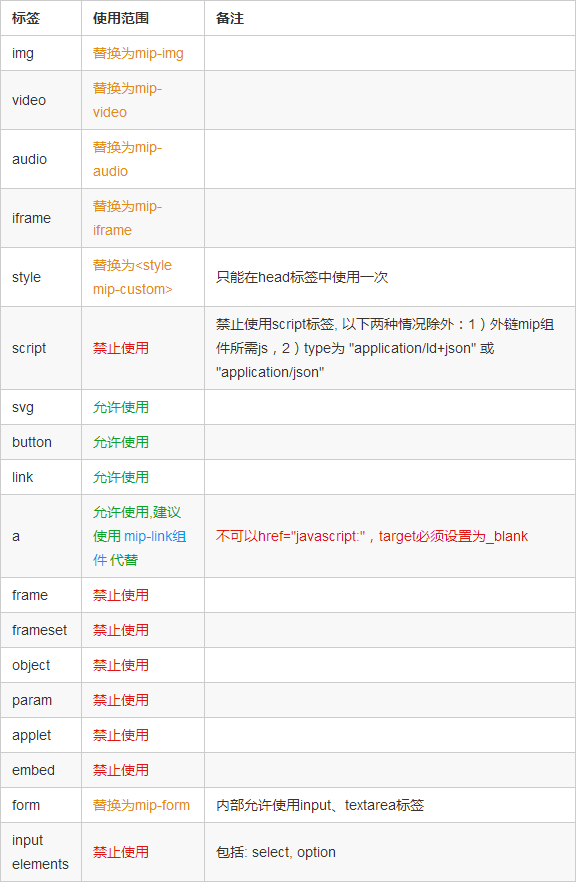The height and width of the screenshot is (882, 576).
Task: Click note '包括: select, option'
Action: (276, 852)
